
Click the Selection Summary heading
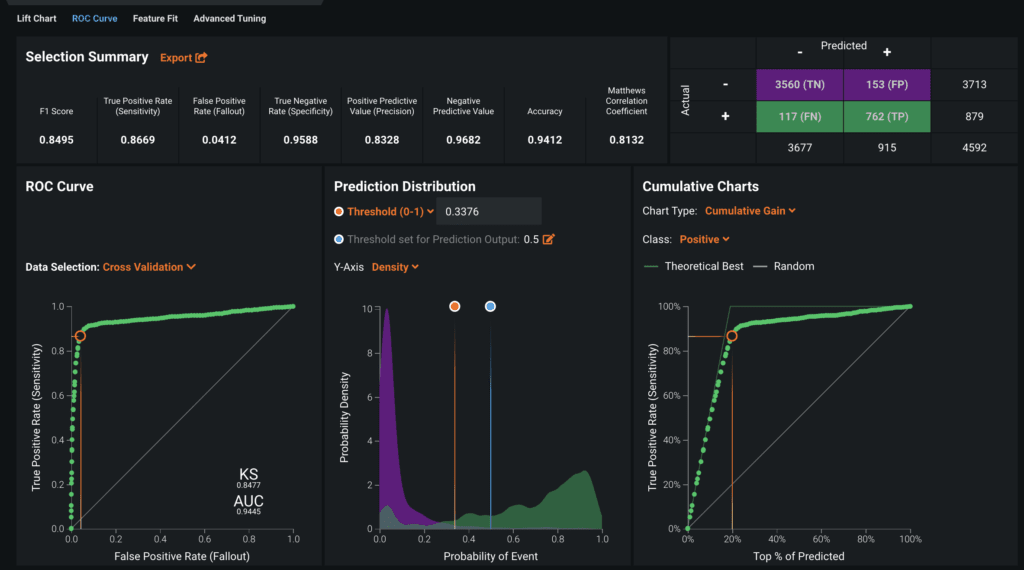click(87, 57)
